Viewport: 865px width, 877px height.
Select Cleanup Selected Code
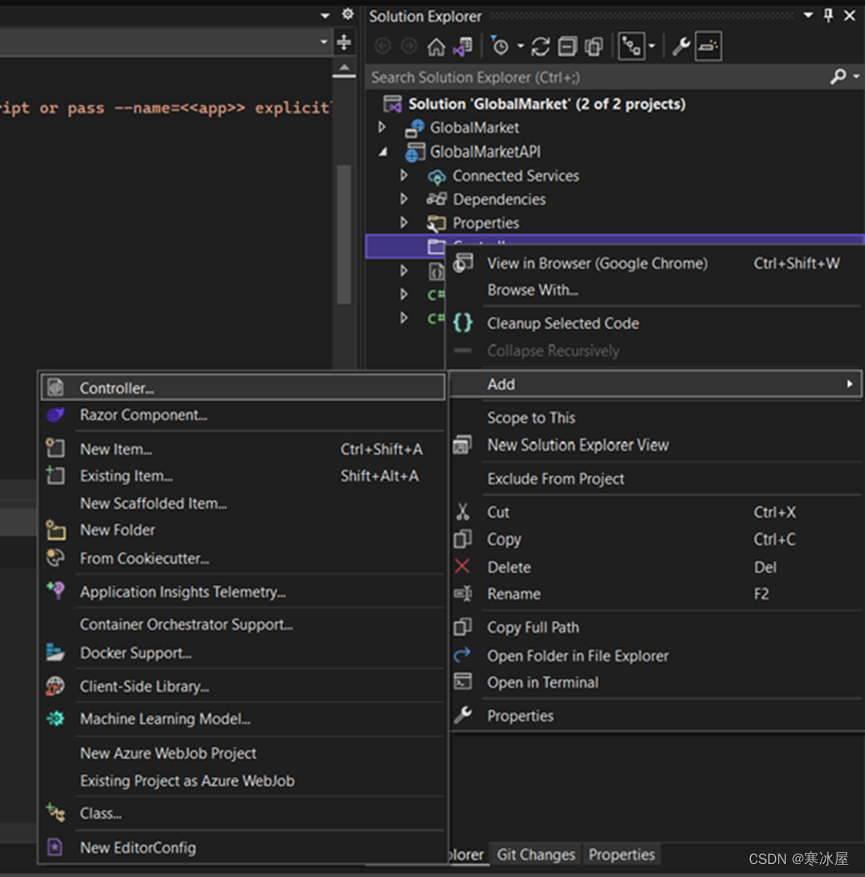click(655, 323)
